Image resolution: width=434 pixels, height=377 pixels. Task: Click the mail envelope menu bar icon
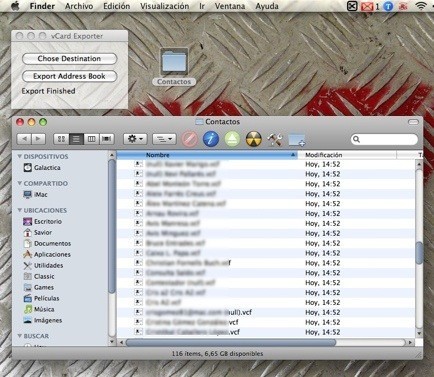click(x=367, y=6)
